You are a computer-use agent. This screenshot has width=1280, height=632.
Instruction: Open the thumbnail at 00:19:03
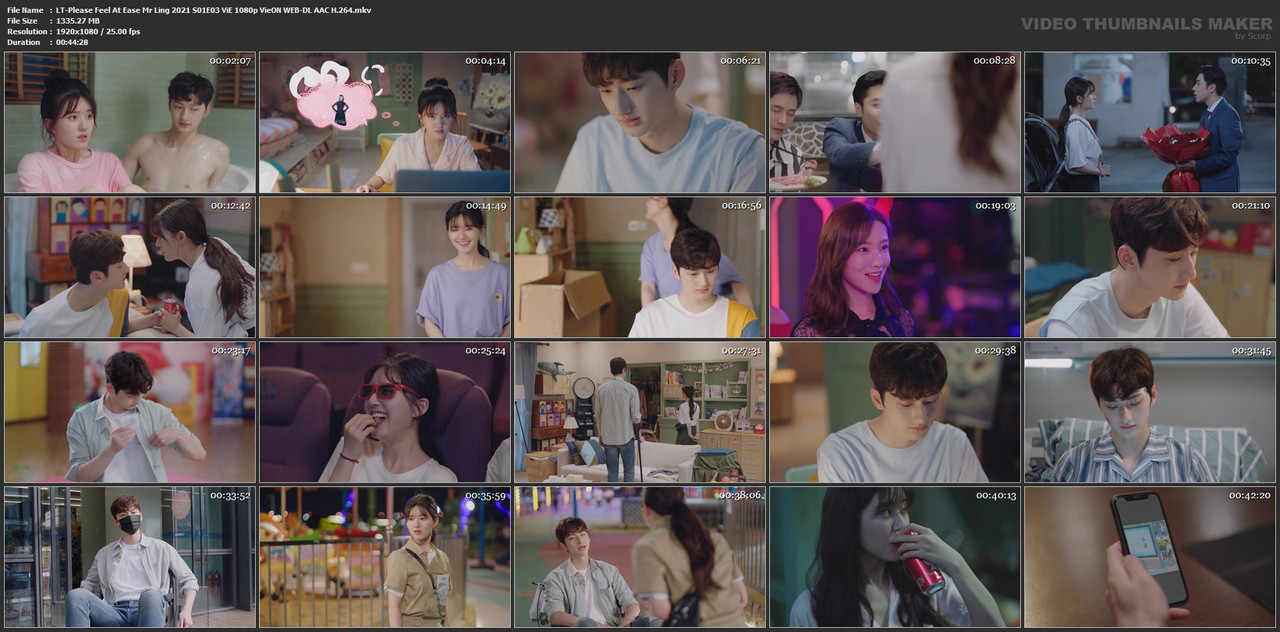tap(895, 267)
